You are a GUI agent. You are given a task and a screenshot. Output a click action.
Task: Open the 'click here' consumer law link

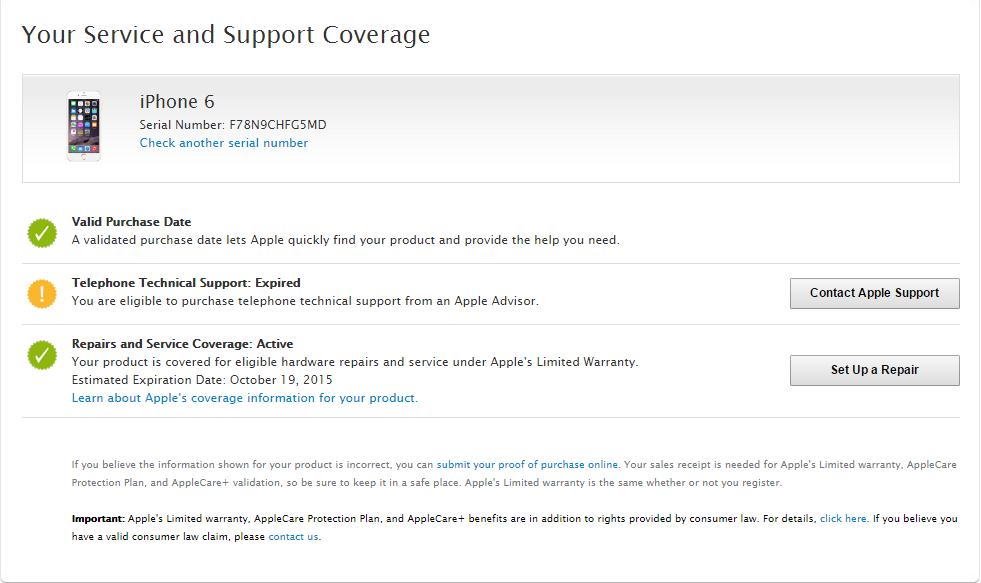pyautogui.click(x=843, y=519)
